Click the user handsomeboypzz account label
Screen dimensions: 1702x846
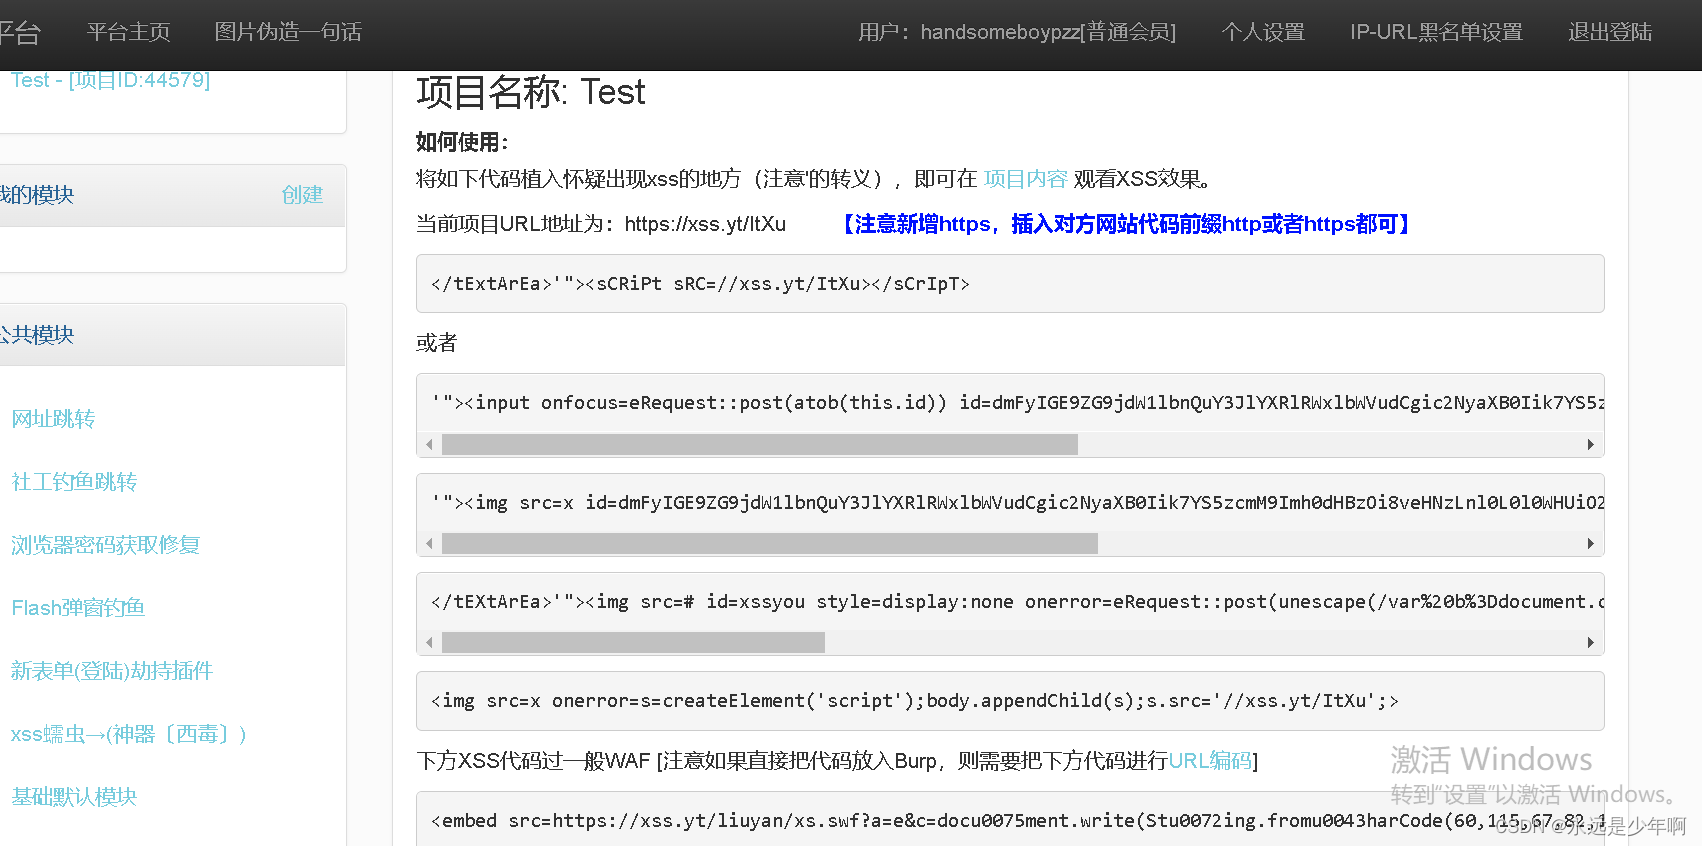[1017, 32]
